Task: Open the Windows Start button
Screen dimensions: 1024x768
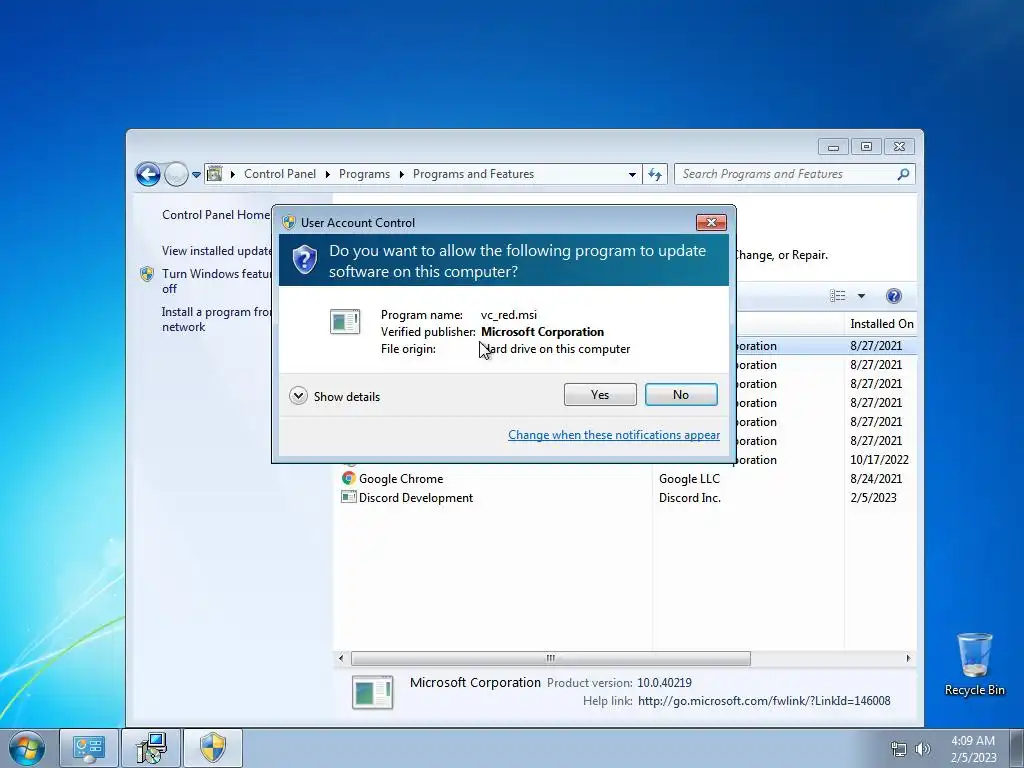Action: 27,748
